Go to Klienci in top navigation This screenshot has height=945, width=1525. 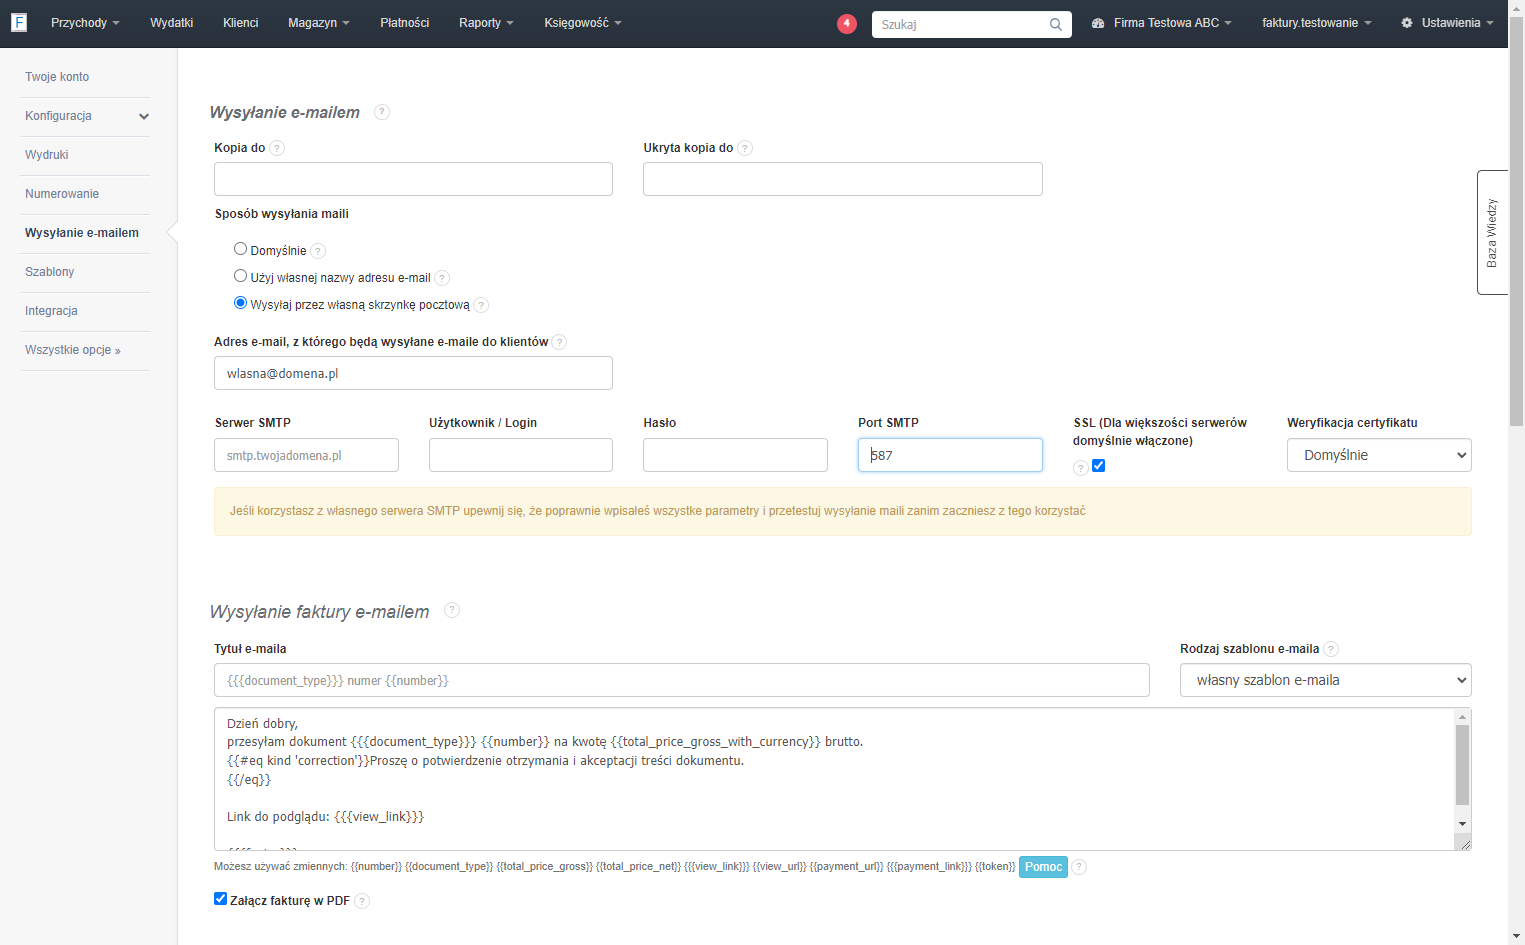coord(240,23)
